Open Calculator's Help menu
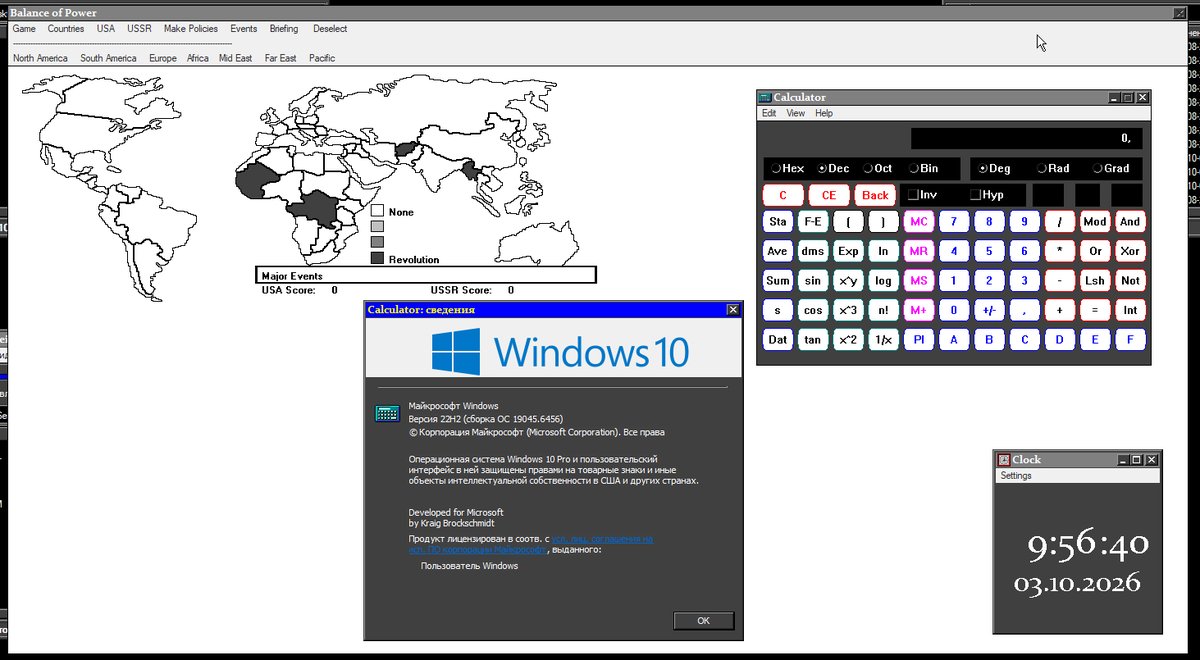The width and height of the screenshot is (1200, 660). point(824,113)
